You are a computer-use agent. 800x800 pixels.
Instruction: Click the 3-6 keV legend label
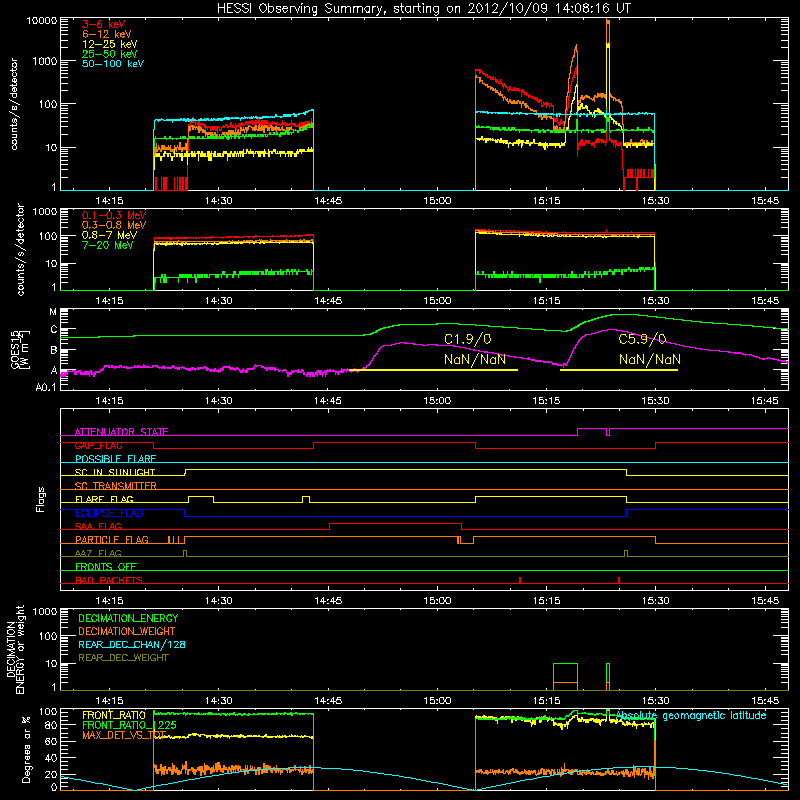point(104,24)
